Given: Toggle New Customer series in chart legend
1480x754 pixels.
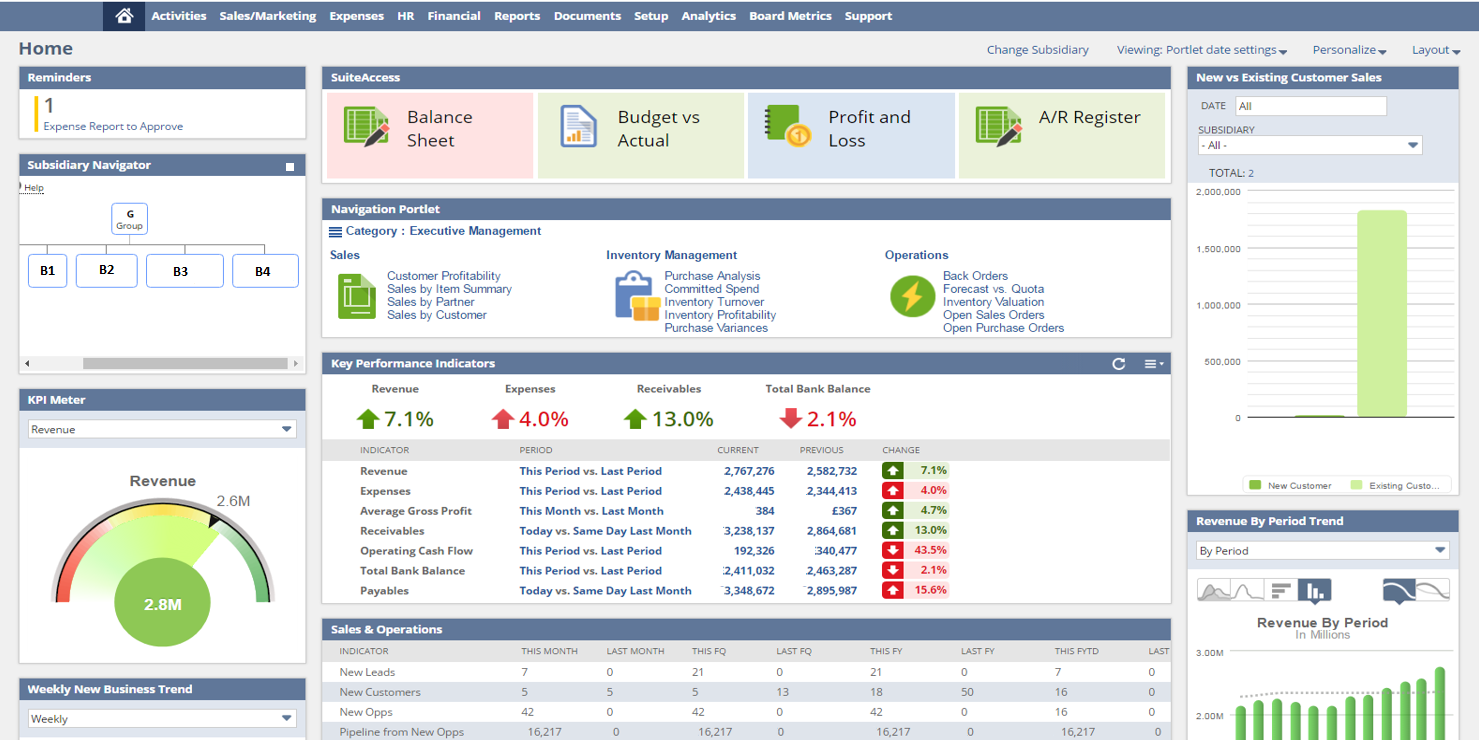Looking at the screenshot, I should (1290, 486).
